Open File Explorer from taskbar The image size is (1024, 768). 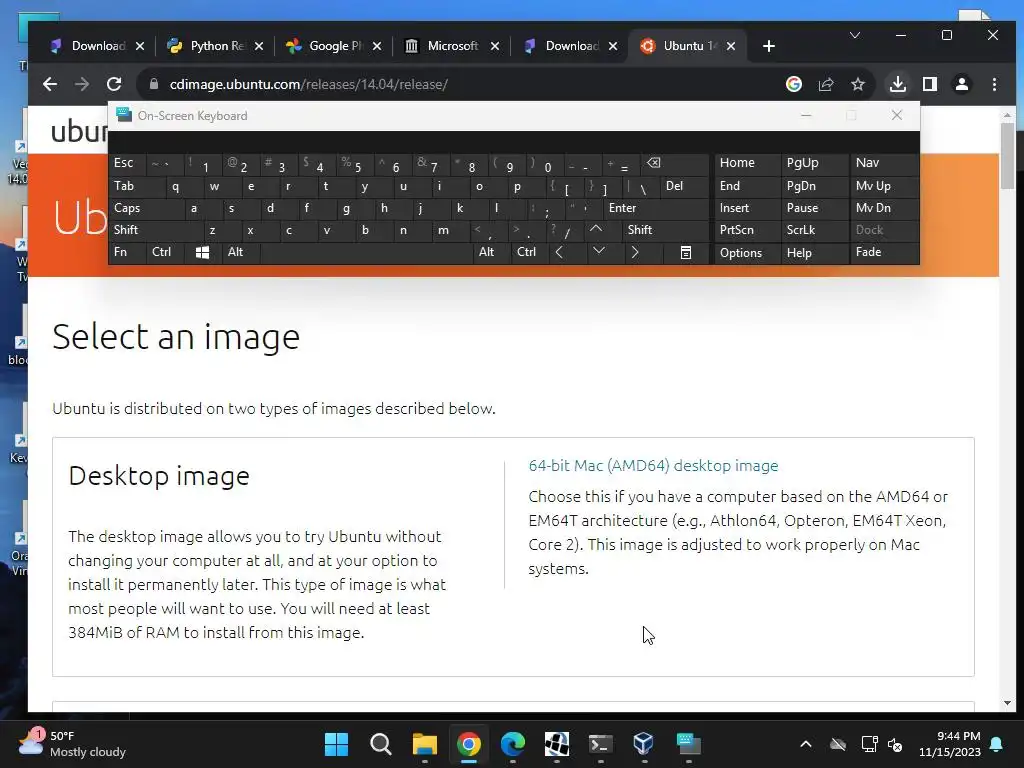pos(424,744)
